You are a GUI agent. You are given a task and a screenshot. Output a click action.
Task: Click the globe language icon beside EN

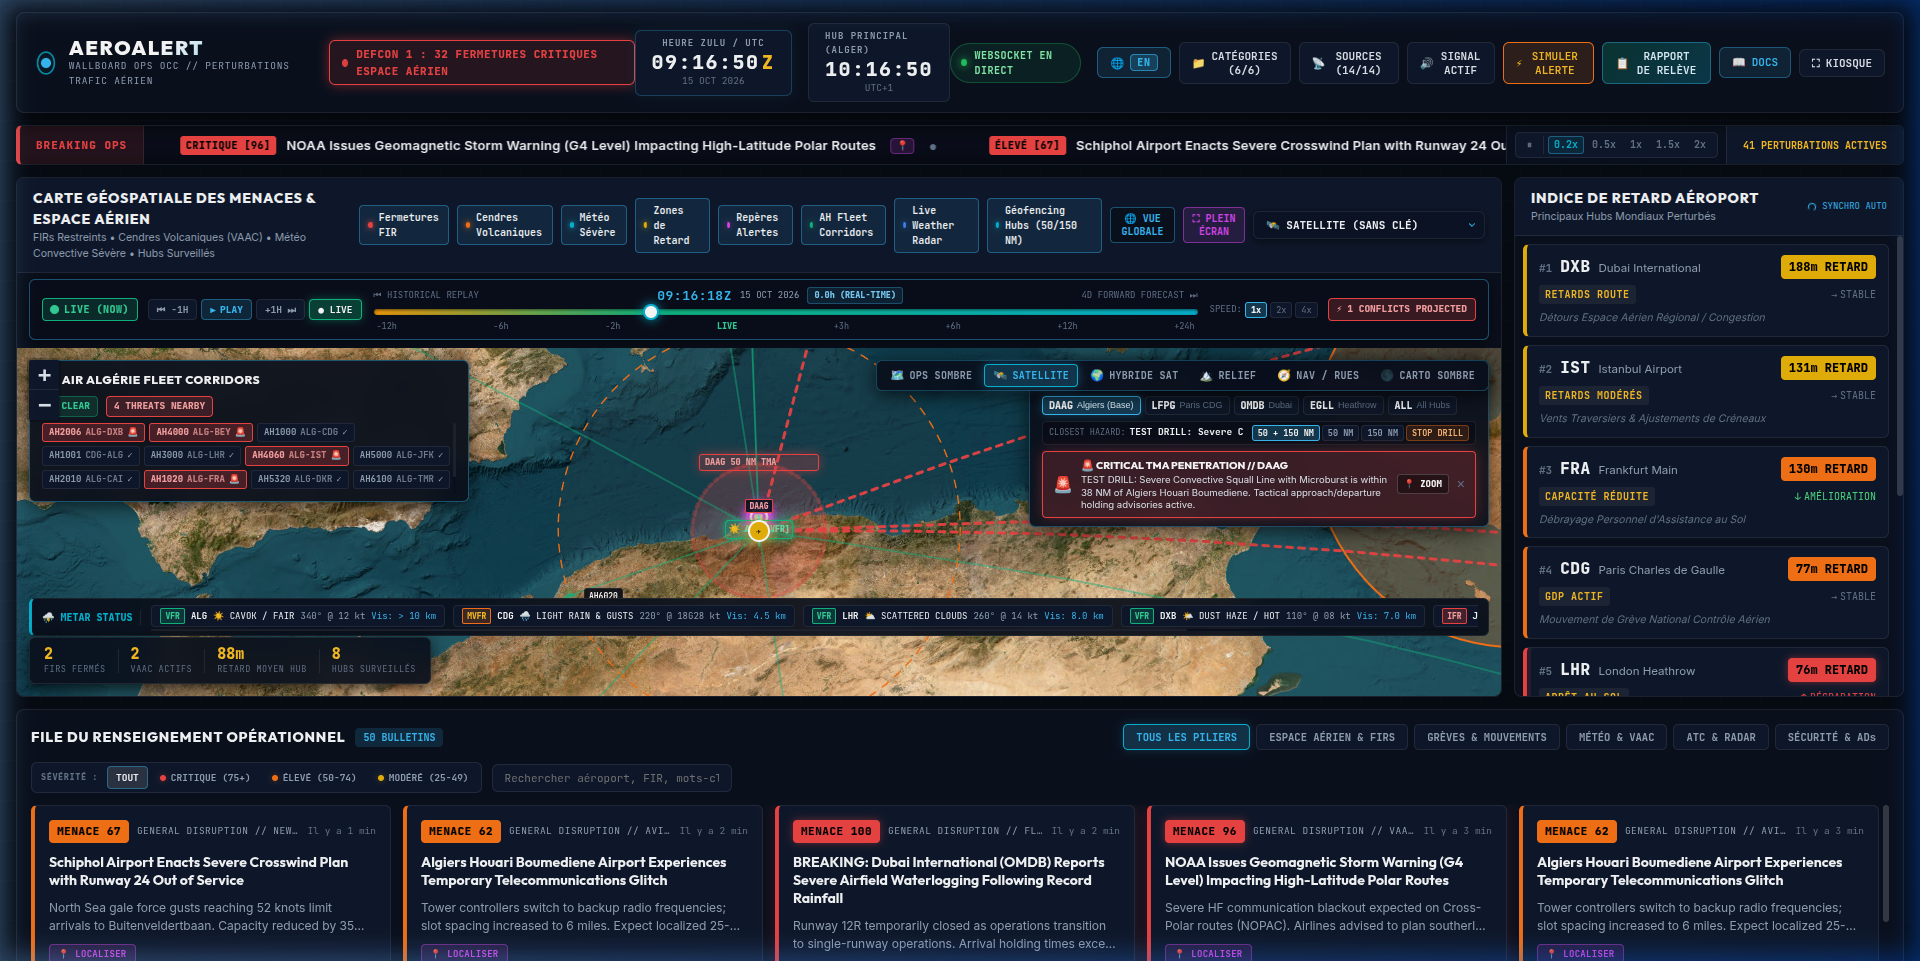(x=1117, y=63)
